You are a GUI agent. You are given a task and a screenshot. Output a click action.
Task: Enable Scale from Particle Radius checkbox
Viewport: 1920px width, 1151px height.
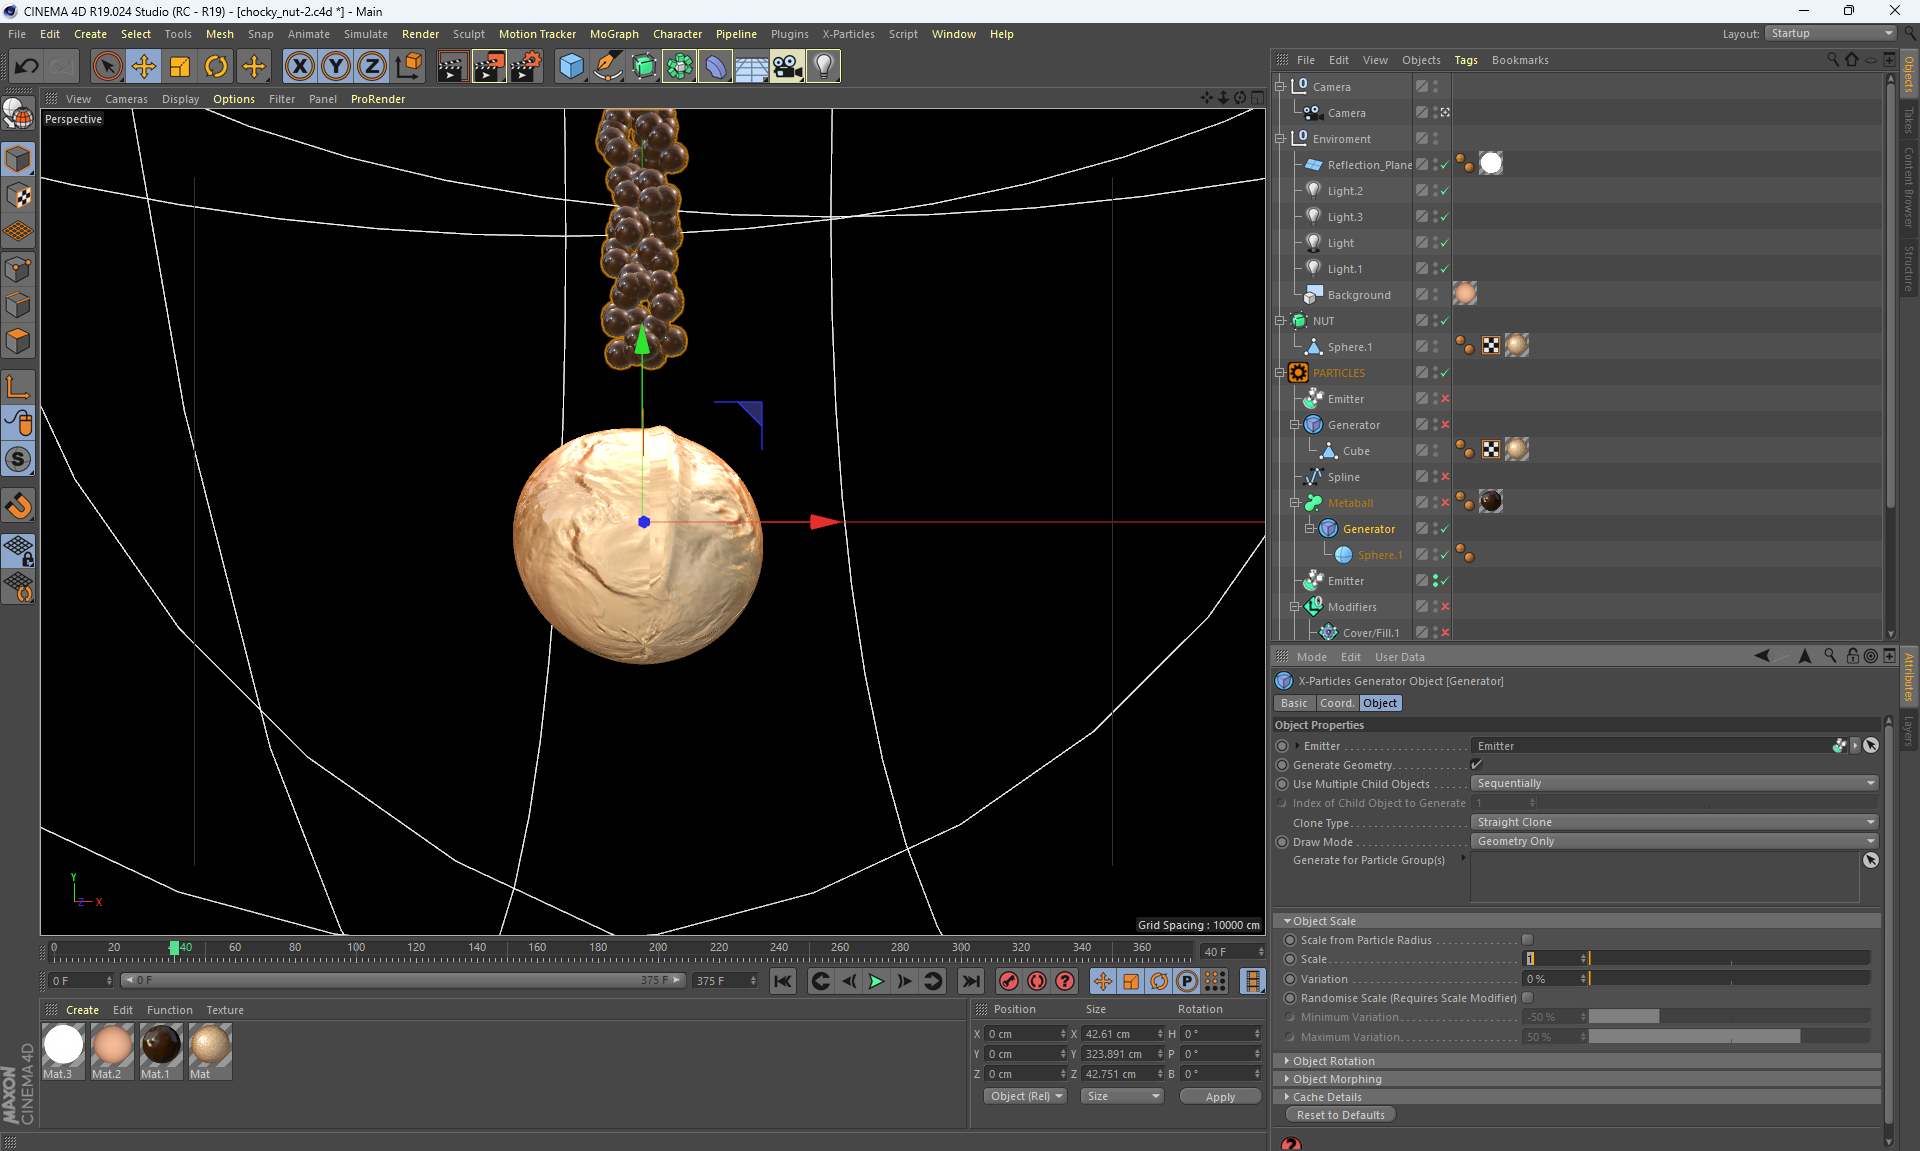(x=1527, y=940)
